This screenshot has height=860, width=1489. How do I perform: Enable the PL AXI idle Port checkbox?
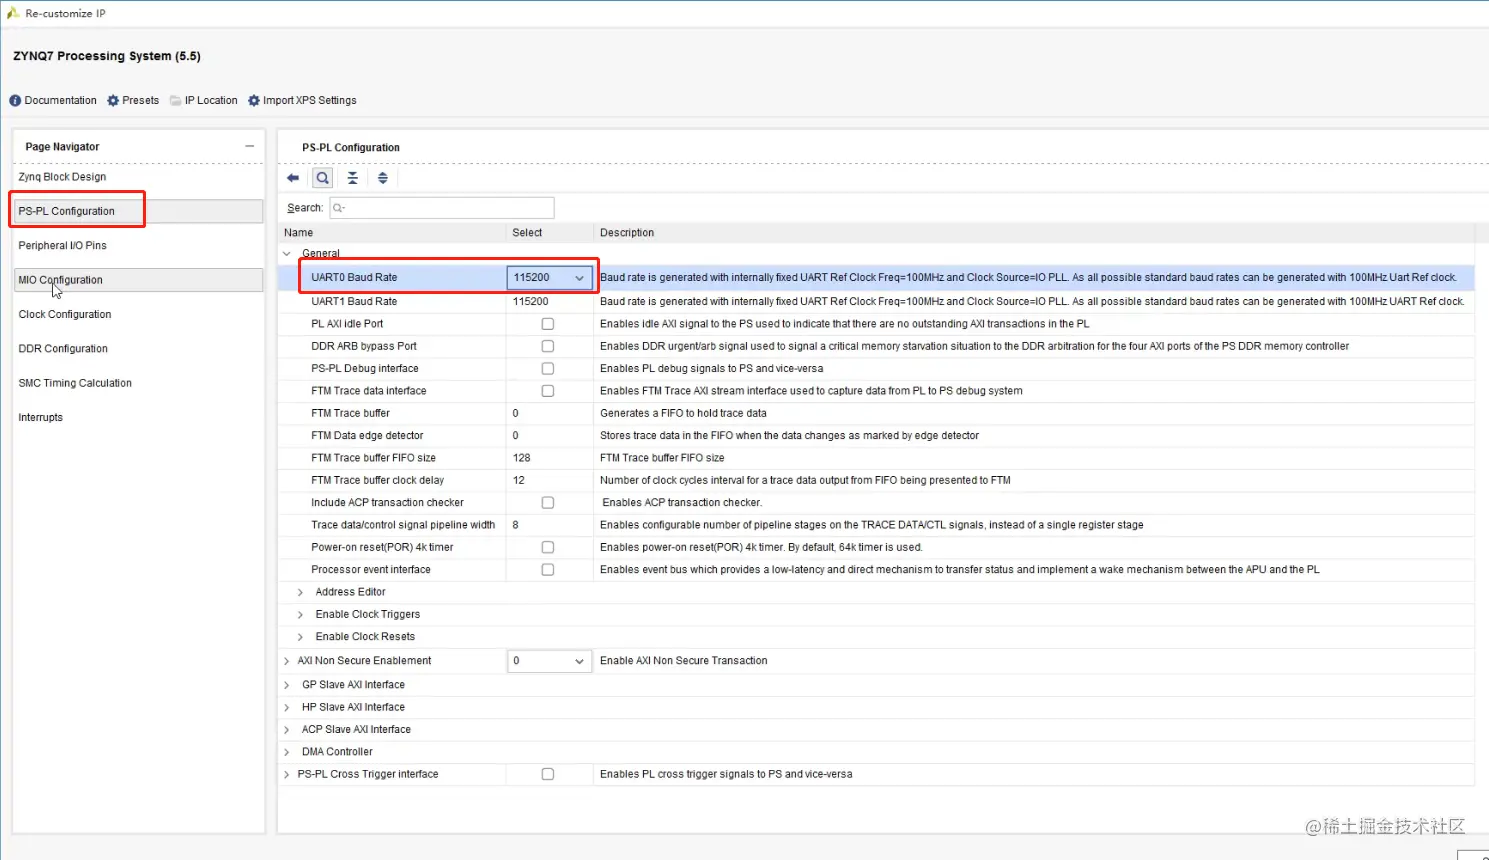[548, 324]
